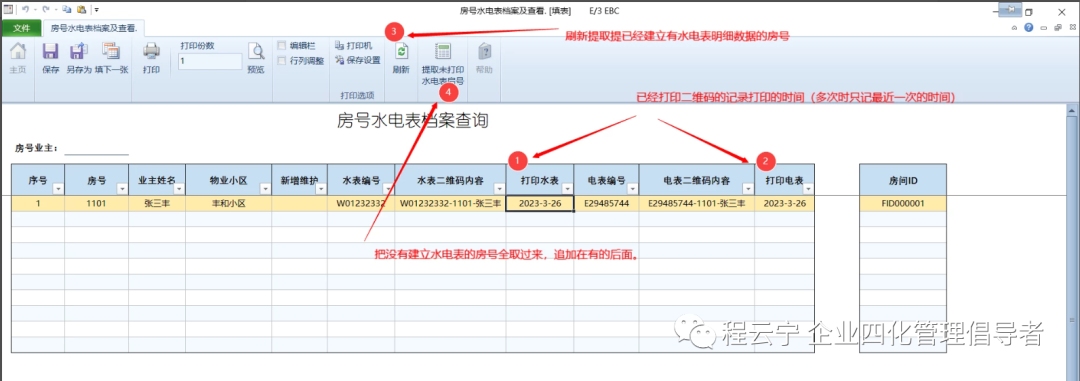Screen dimensions: 1080x381
Task: Click the green 刷新 refresh icon
Action: click(401, 52)
